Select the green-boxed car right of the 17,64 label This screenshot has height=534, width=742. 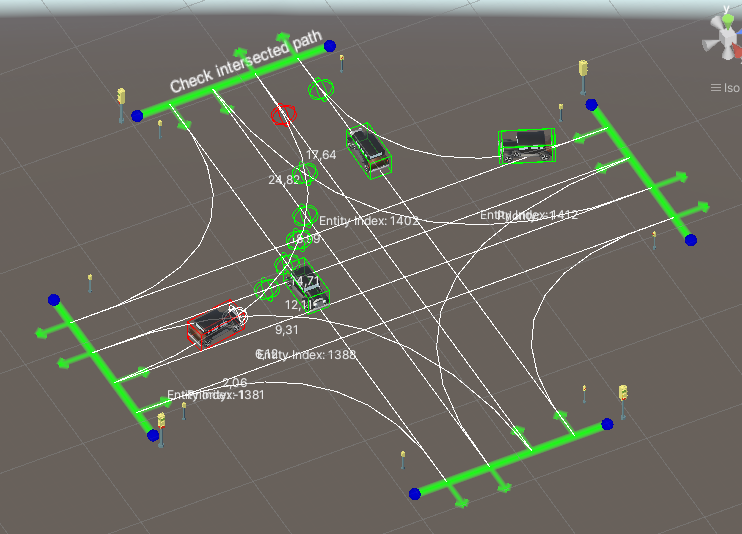[369, 151]
